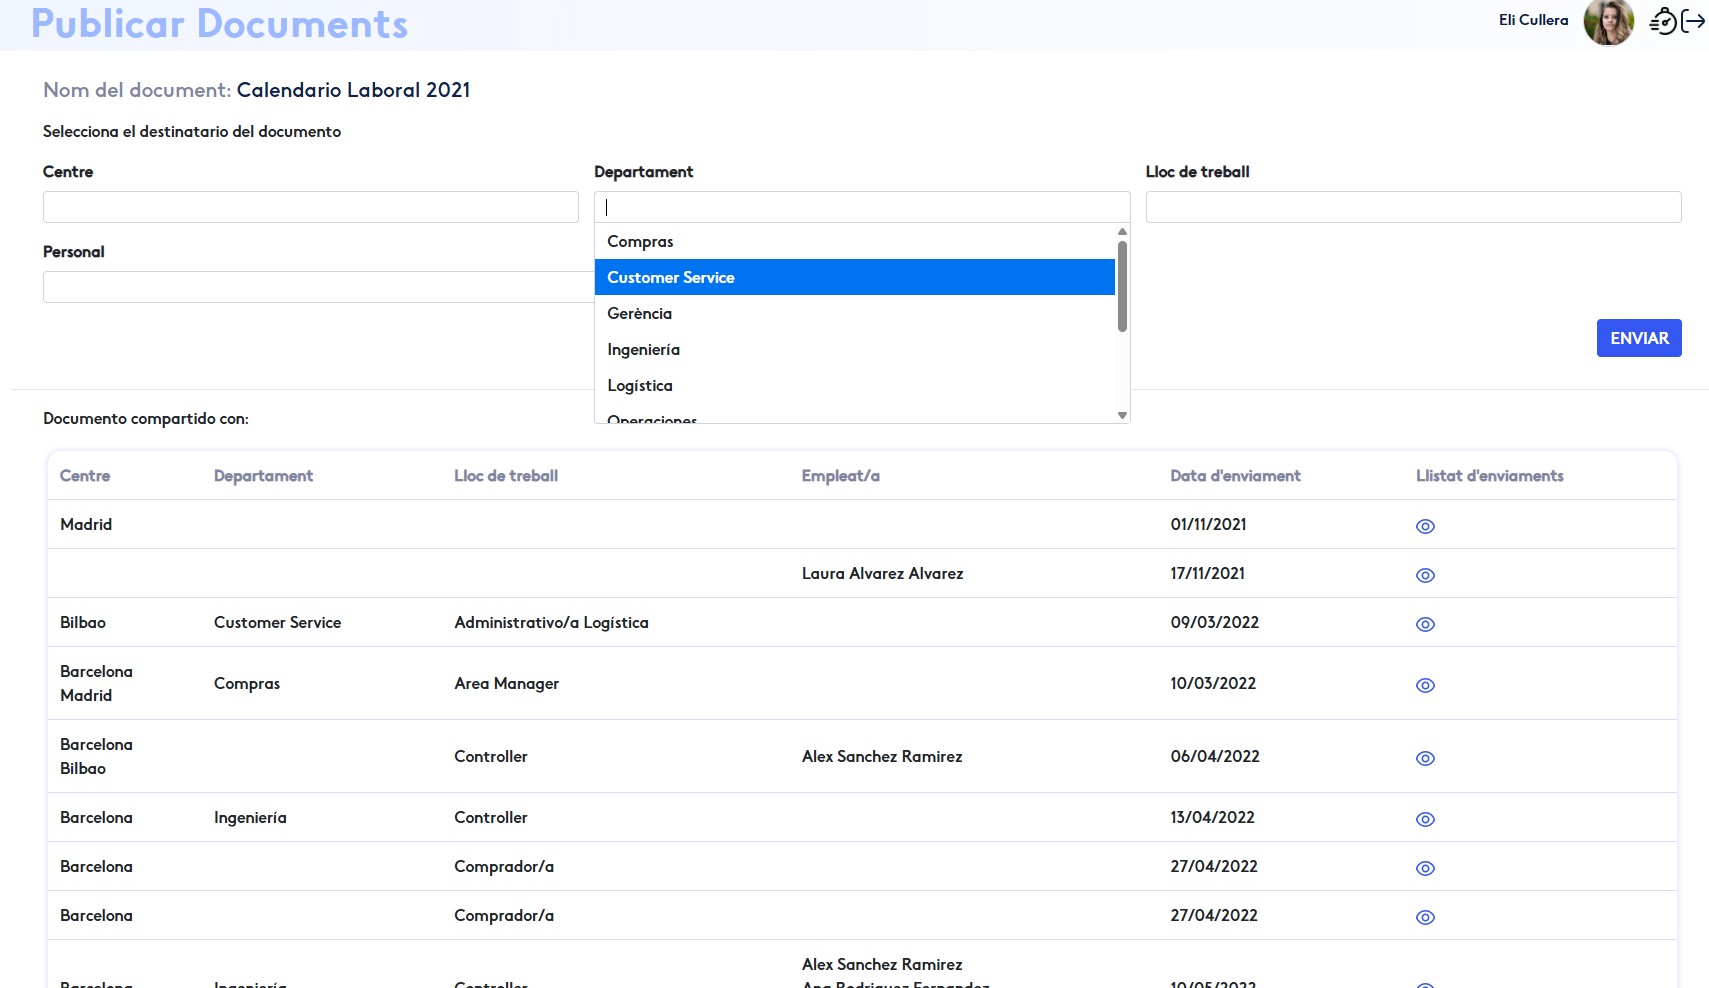Image resolution: width=1709 pixels, height=988 pixels.
Task: Open the Centre dropdown field
Action: [310, 207]
